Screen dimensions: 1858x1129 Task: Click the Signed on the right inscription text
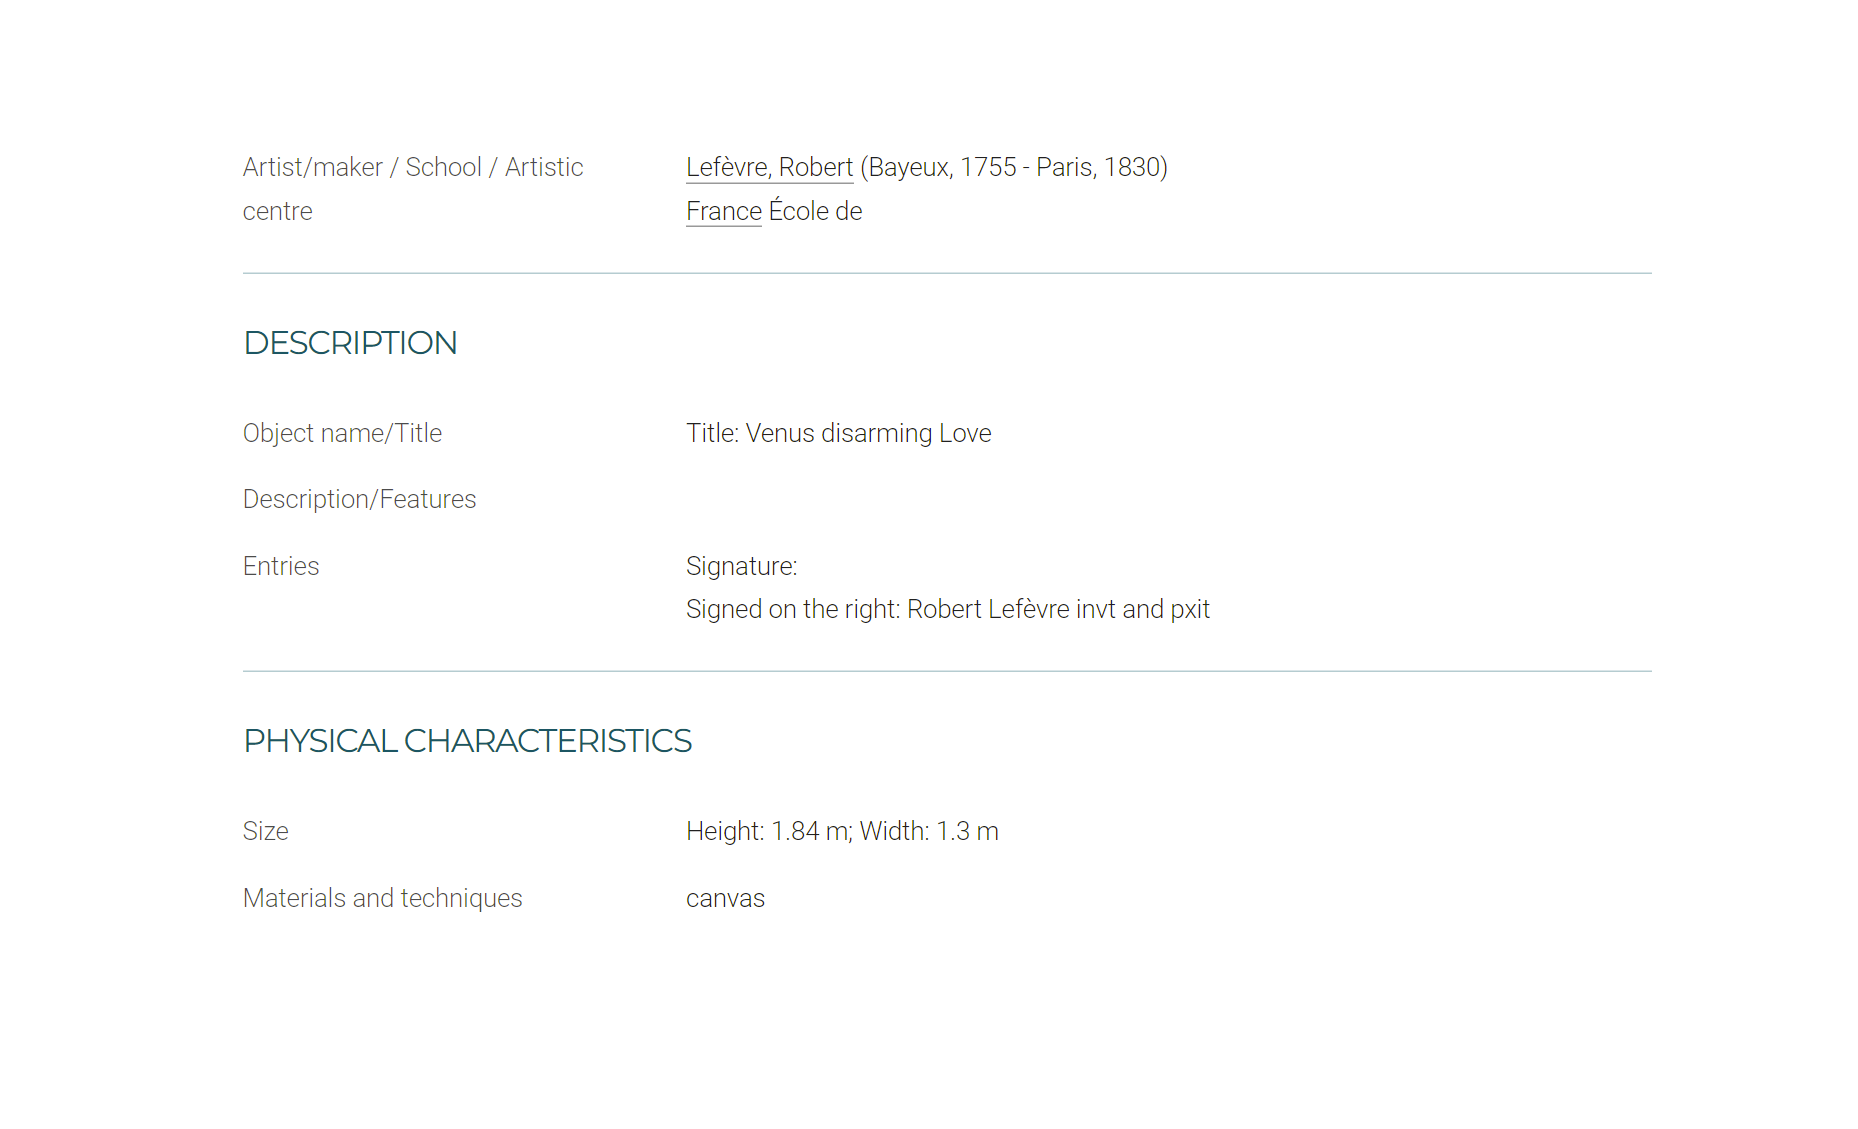point(947,609)
